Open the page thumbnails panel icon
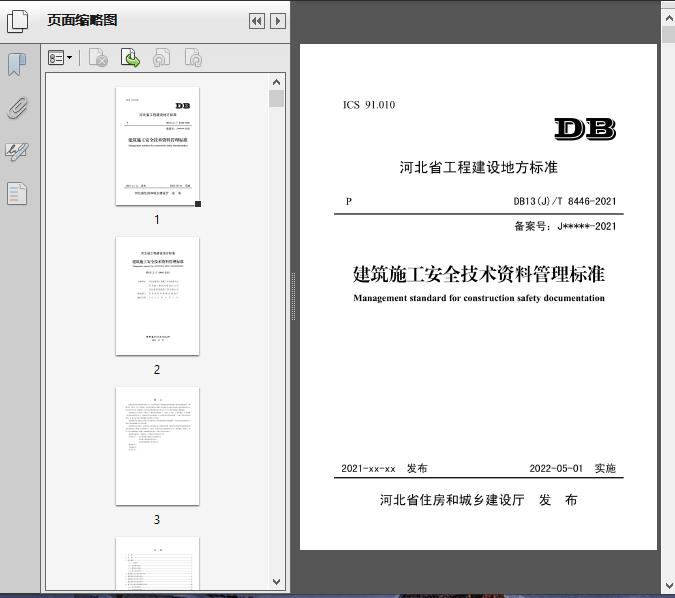Image resolution: width=675 pixels, height=598 pixels. (18, 21)
